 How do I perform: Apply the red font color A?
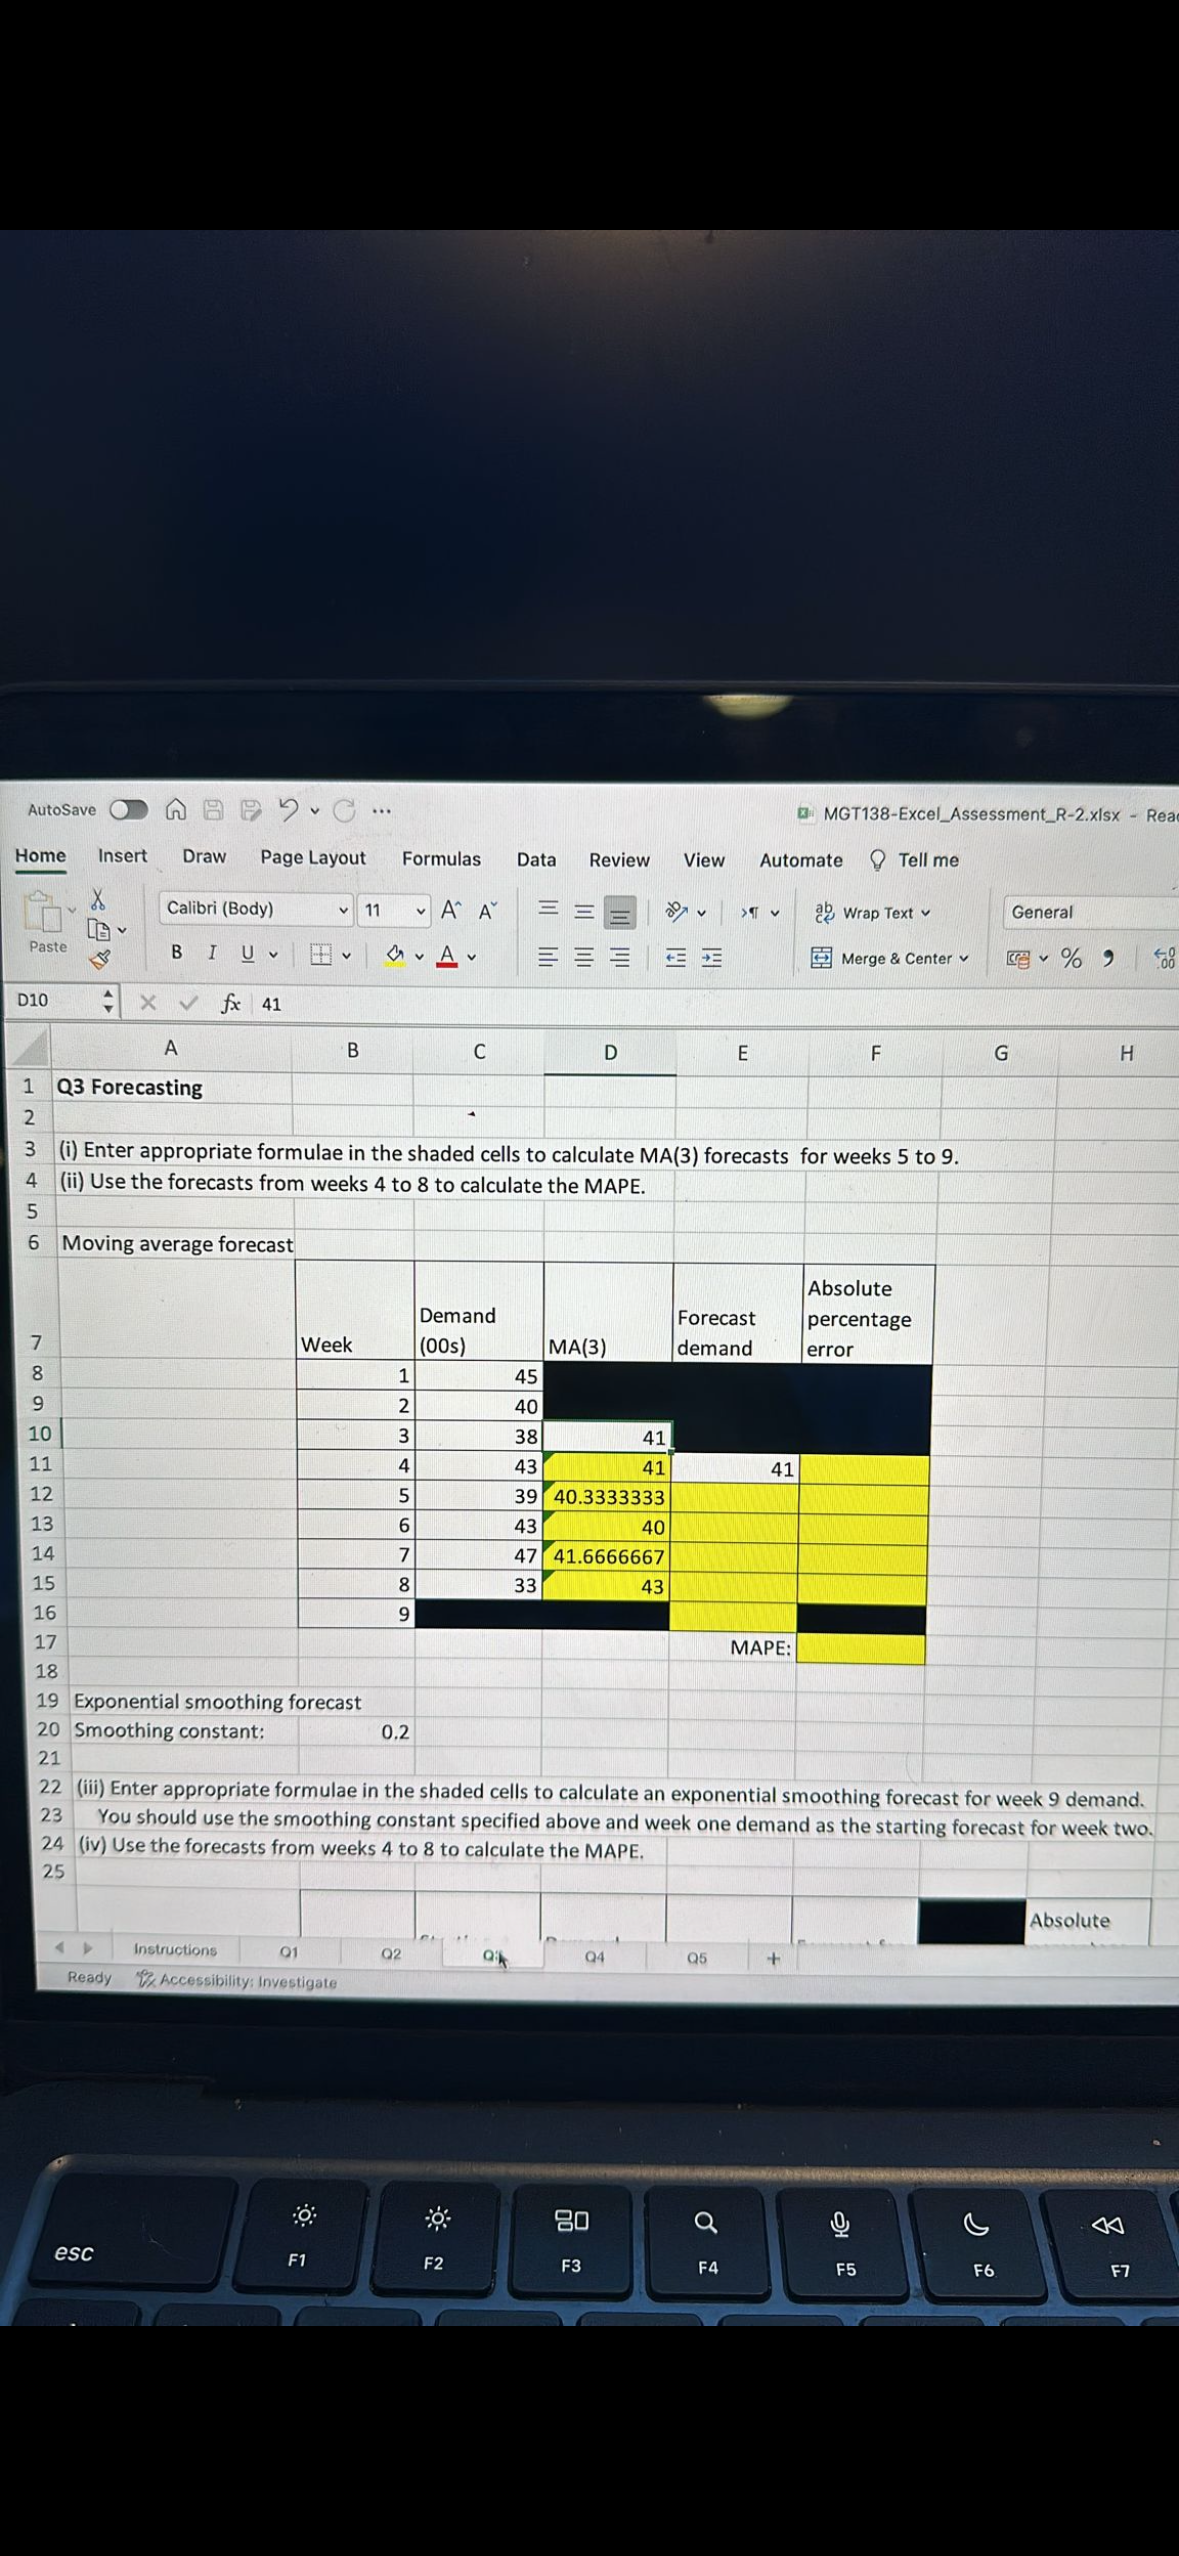coord(447,955)
